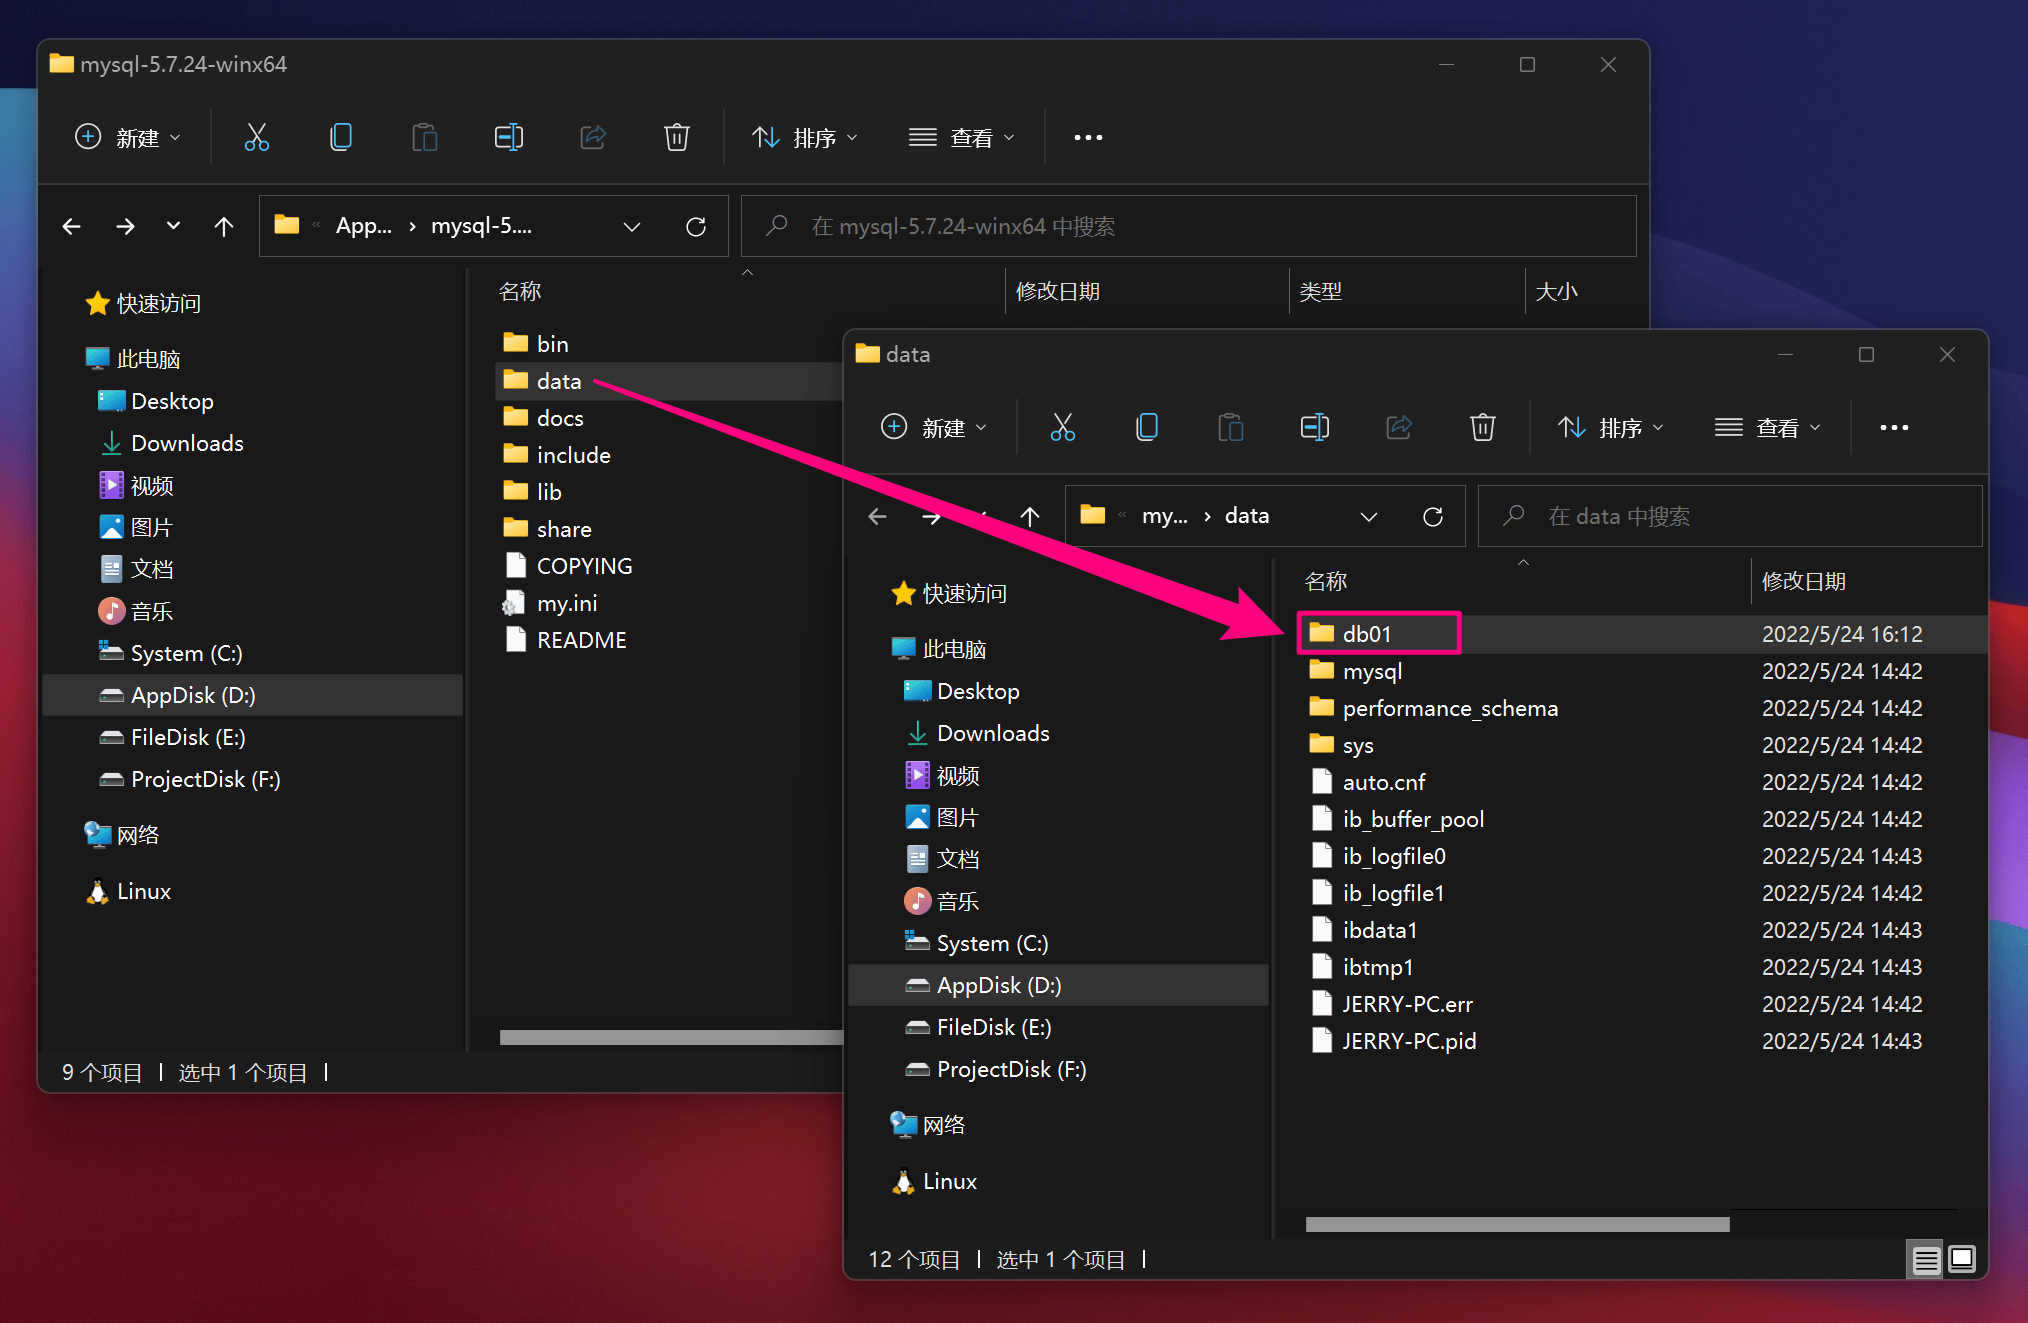Click Cut icon in mysql-5.7.24-winx64 window

[x=257, y=137]
